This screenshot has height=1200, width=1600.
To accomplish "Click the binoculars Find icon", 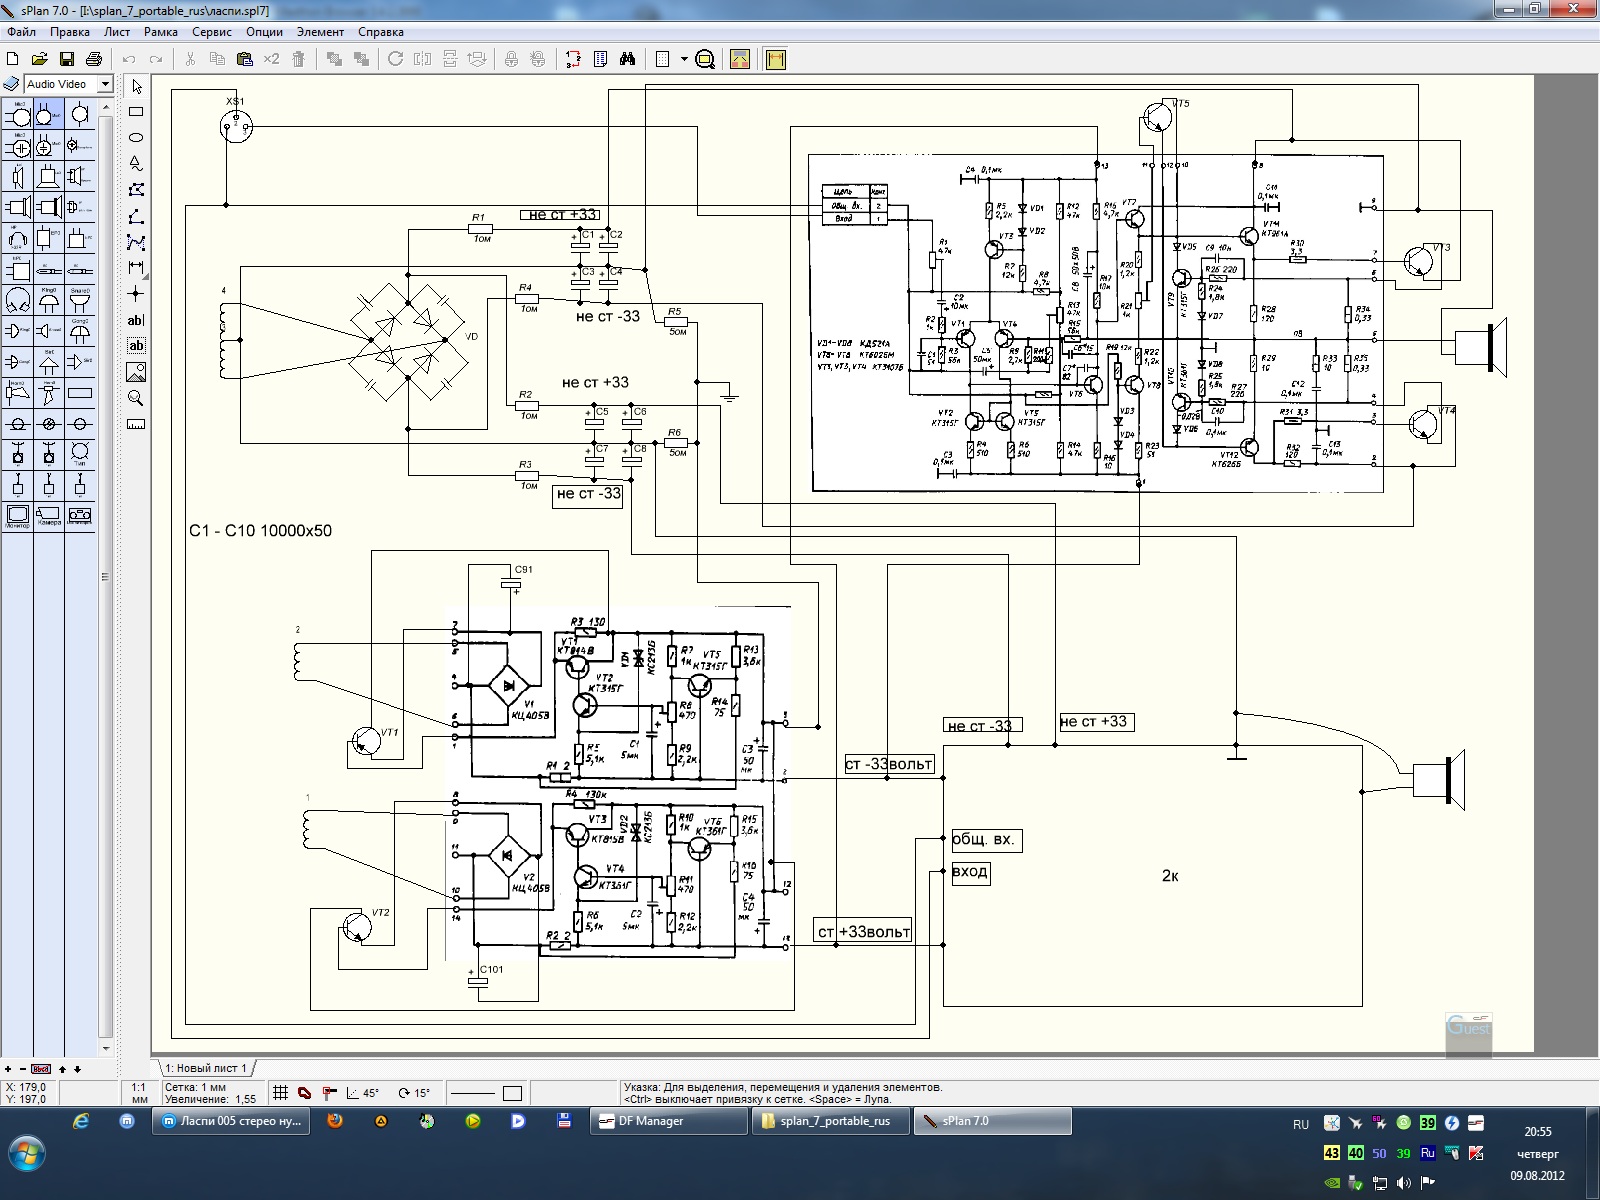I will (627, 59).
